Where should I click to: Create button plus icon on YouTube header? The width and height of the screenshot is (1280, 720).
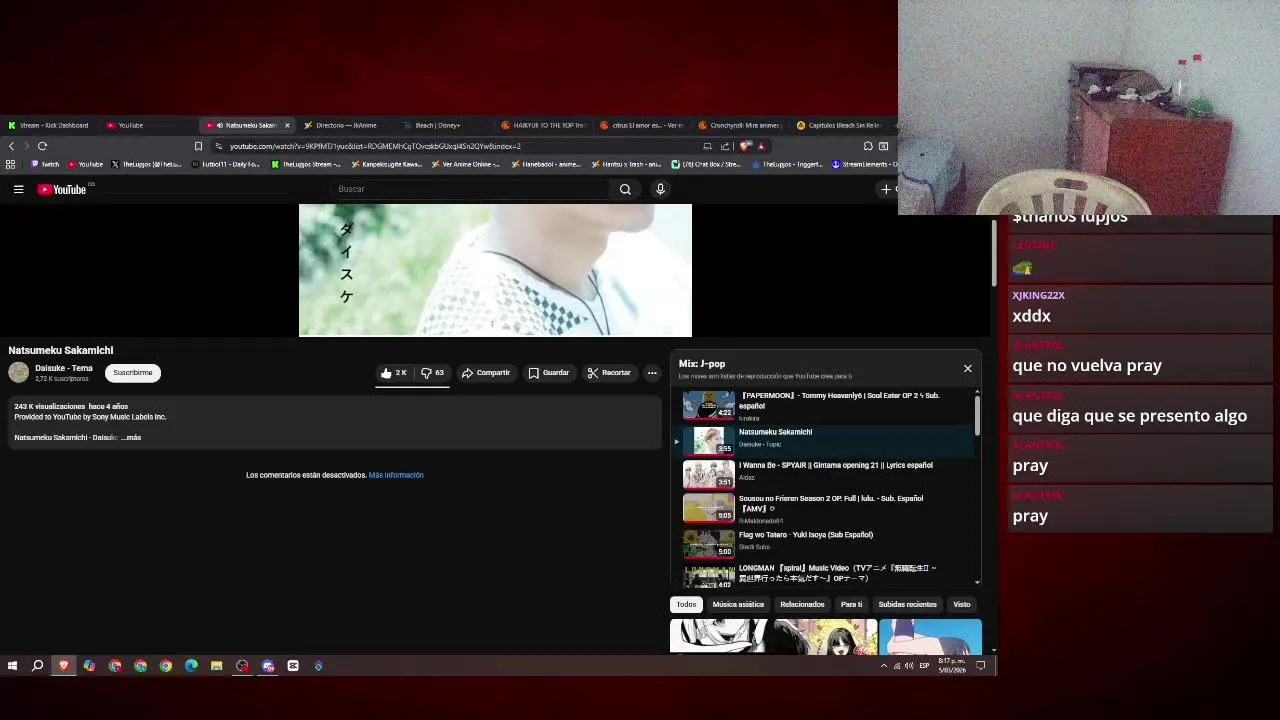click(886, 189)
